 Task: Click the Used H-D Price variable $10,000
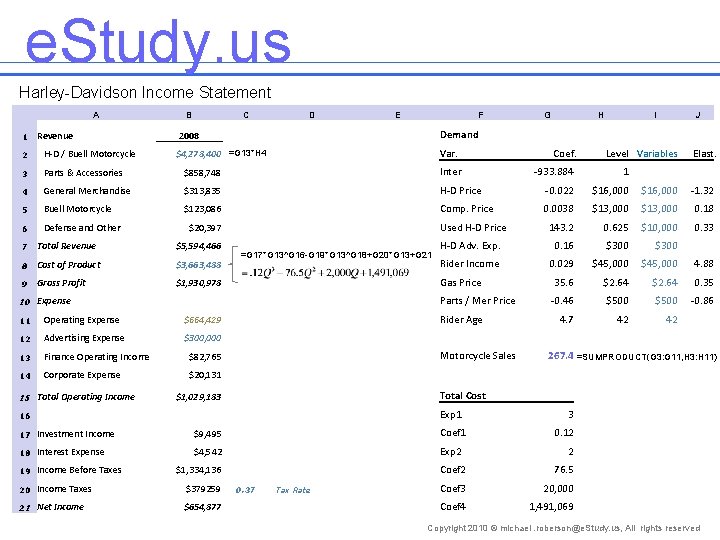coord(659,227)
